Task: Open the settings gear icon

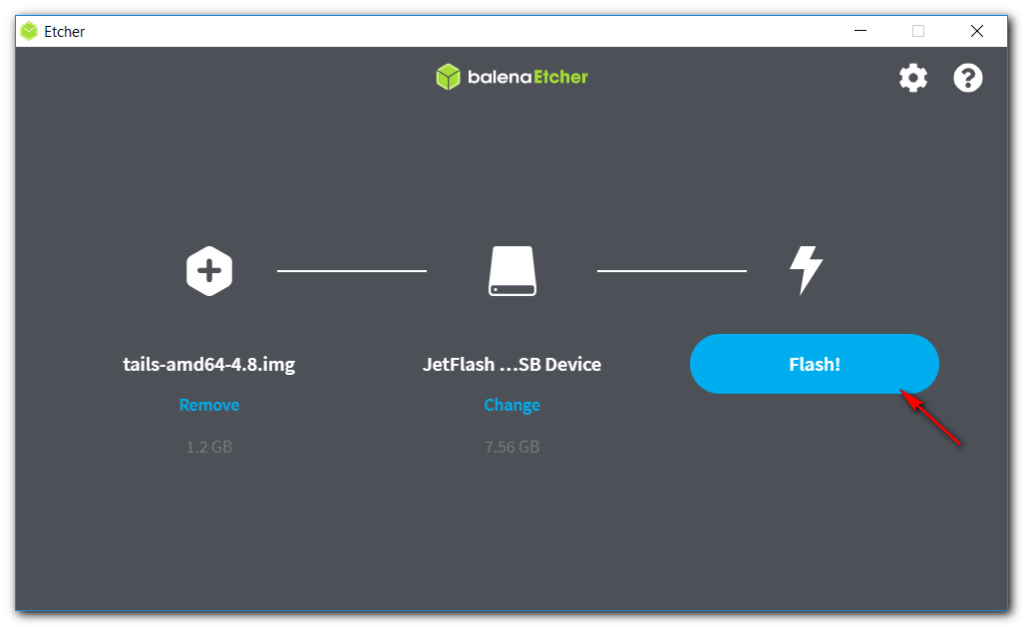Action: pos(913,78)
